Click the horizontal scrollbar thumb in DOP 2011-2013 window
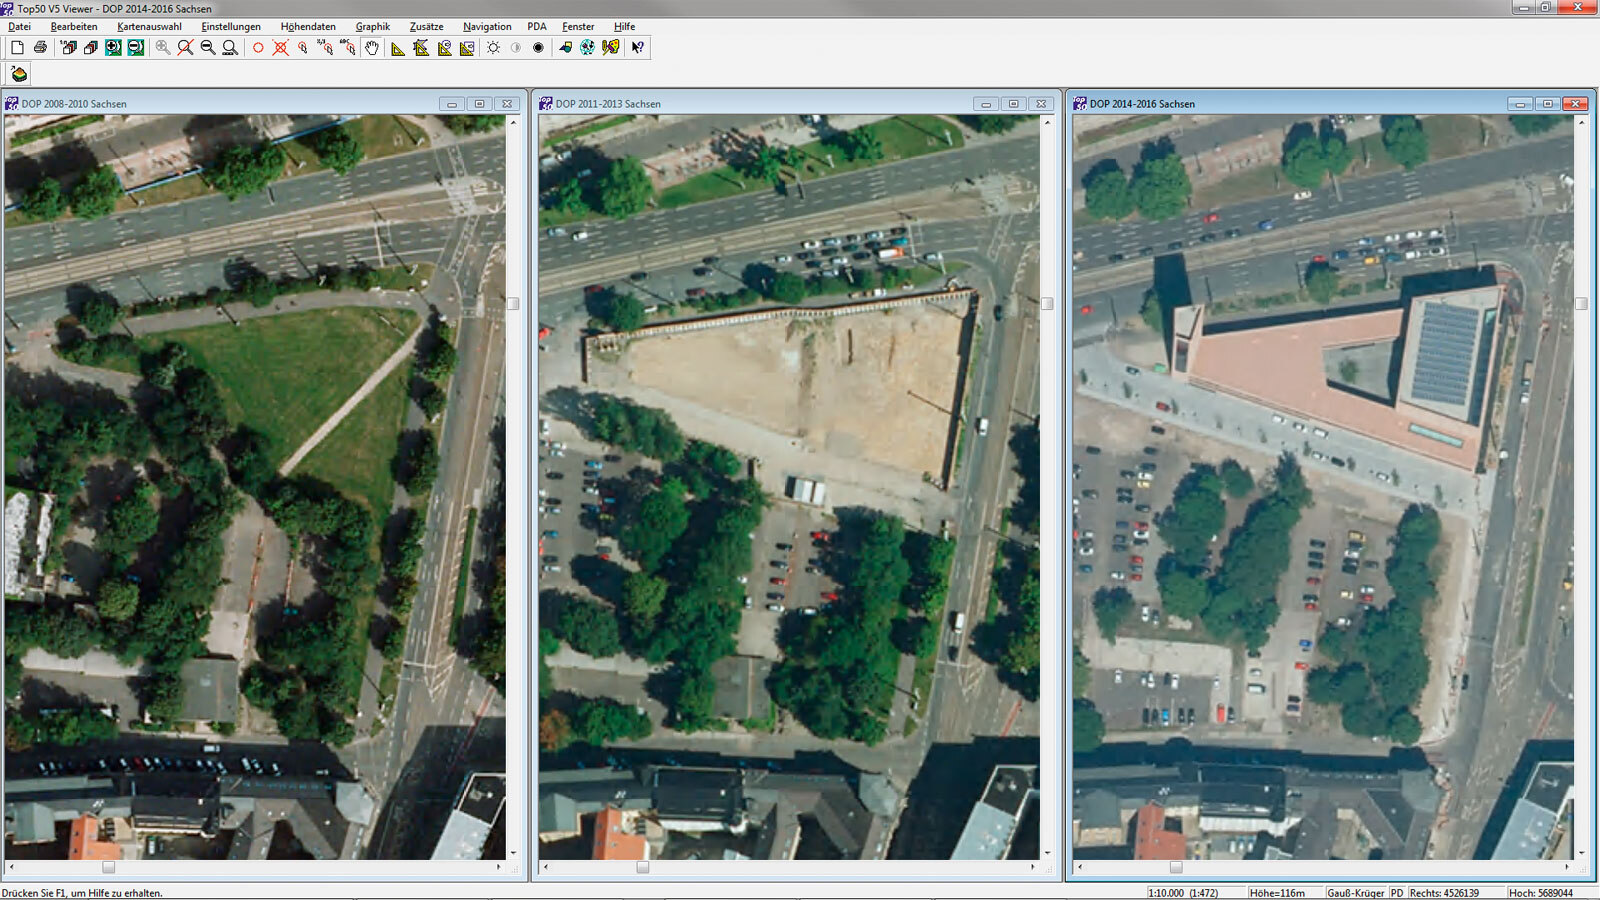Viewport: 1600px width, 900px height. pos(643,867)
